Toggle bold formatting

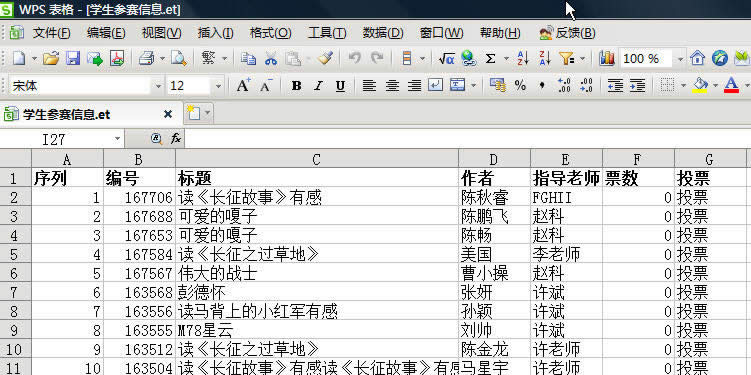[296, 86]
